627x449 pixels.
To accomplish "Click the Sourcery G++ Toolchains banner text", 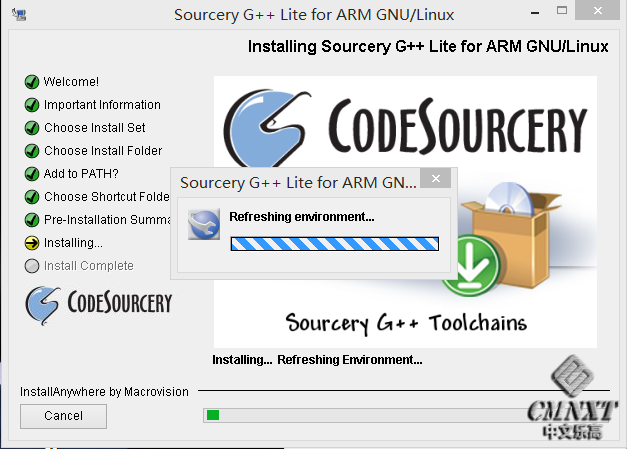I will [405, 323].
